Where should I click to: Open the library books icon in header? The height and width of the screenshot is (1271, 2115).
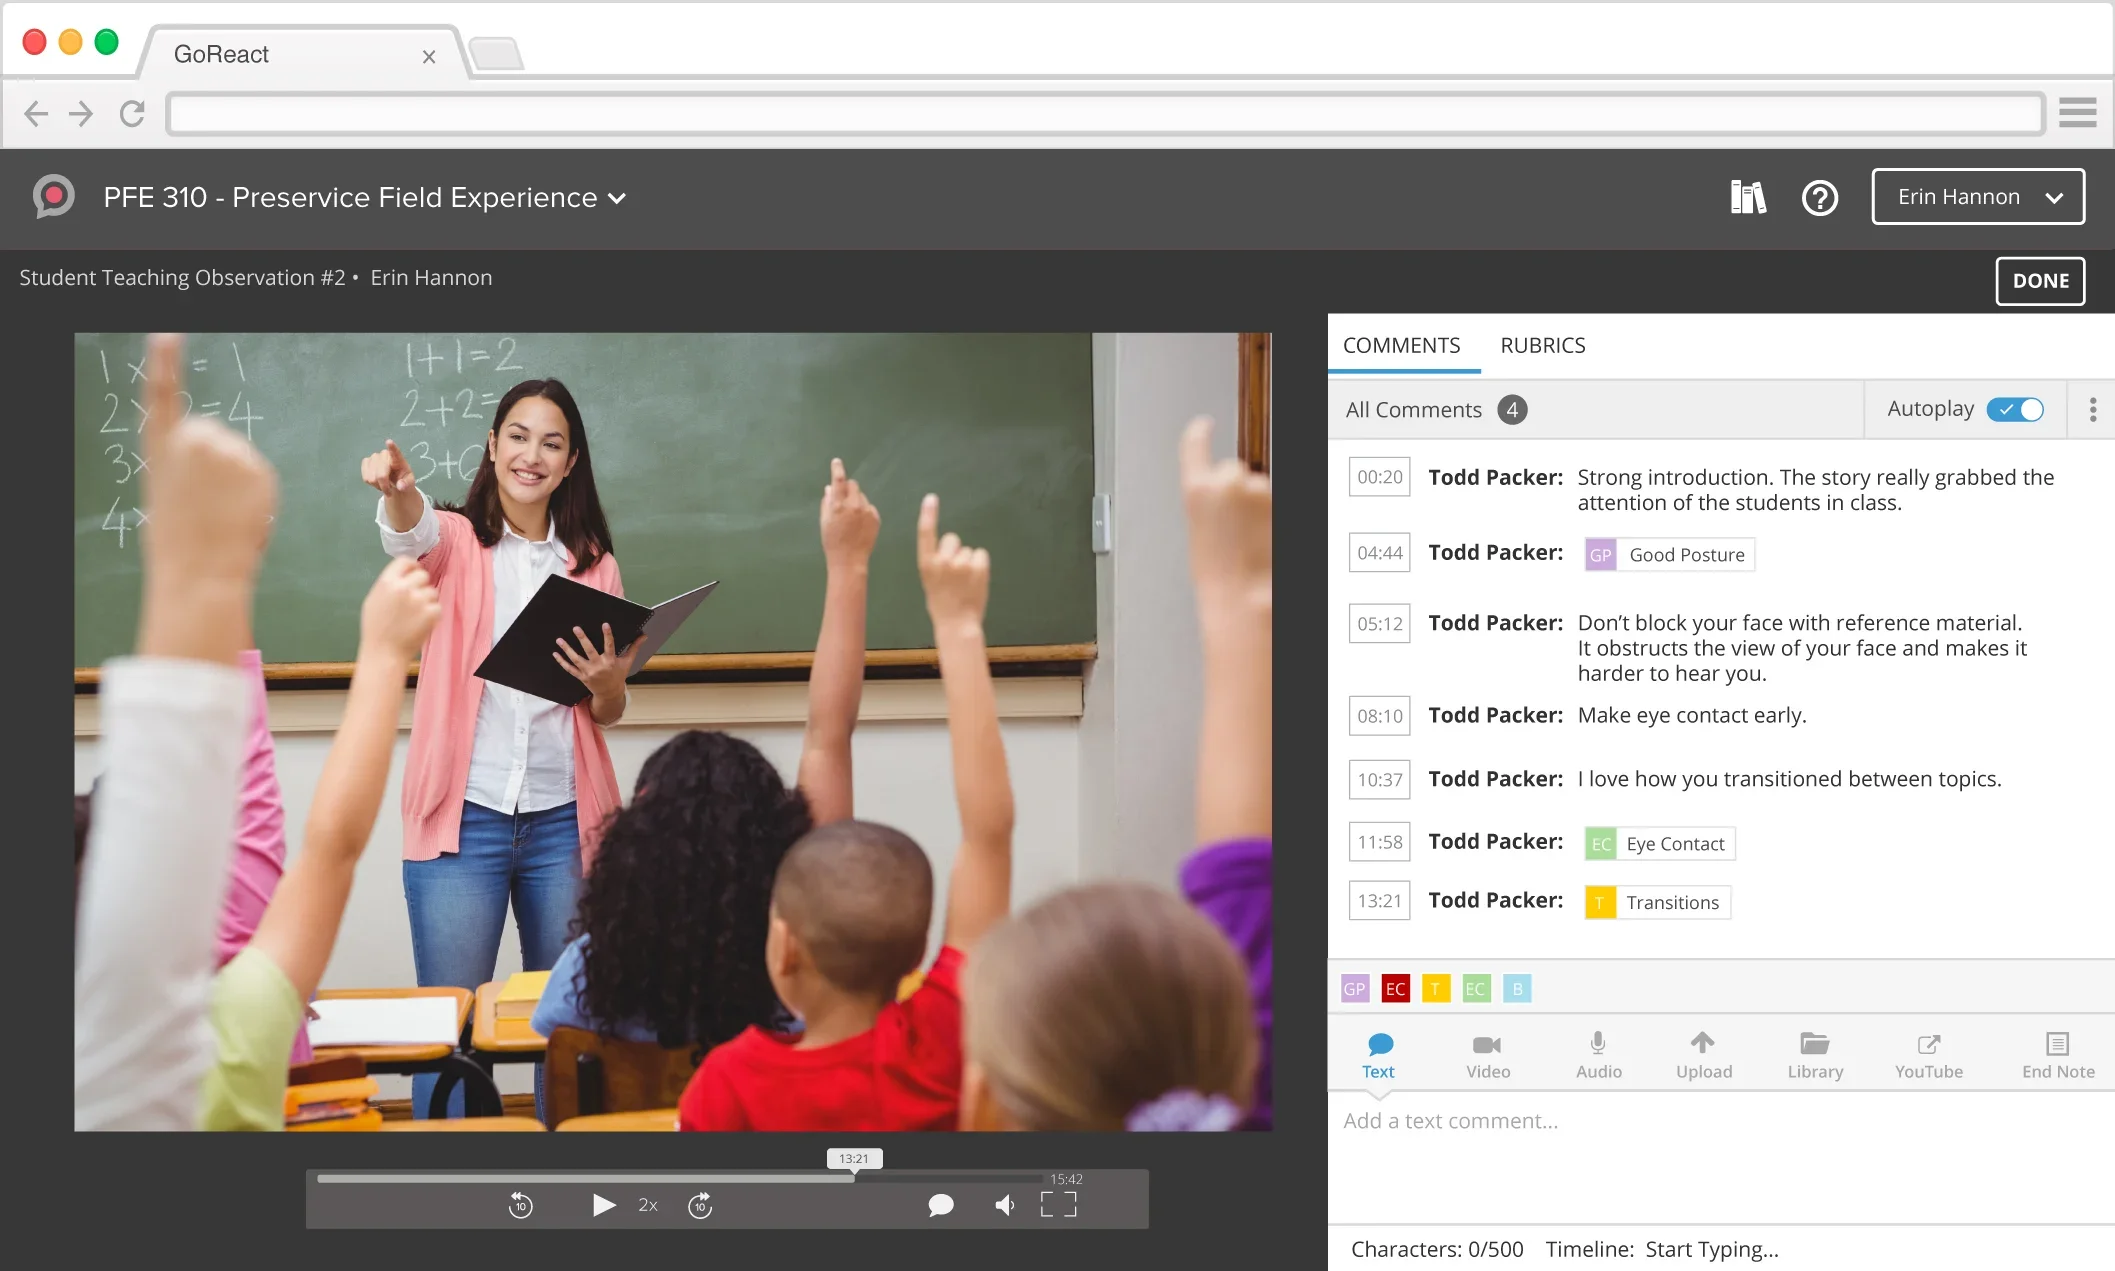tap(1748, 197)
